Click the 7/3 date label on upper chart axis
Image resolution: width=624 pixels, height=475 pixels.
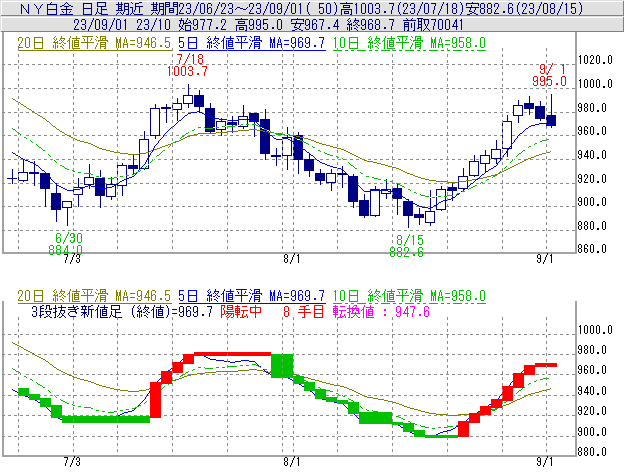(x=72, y=259)
